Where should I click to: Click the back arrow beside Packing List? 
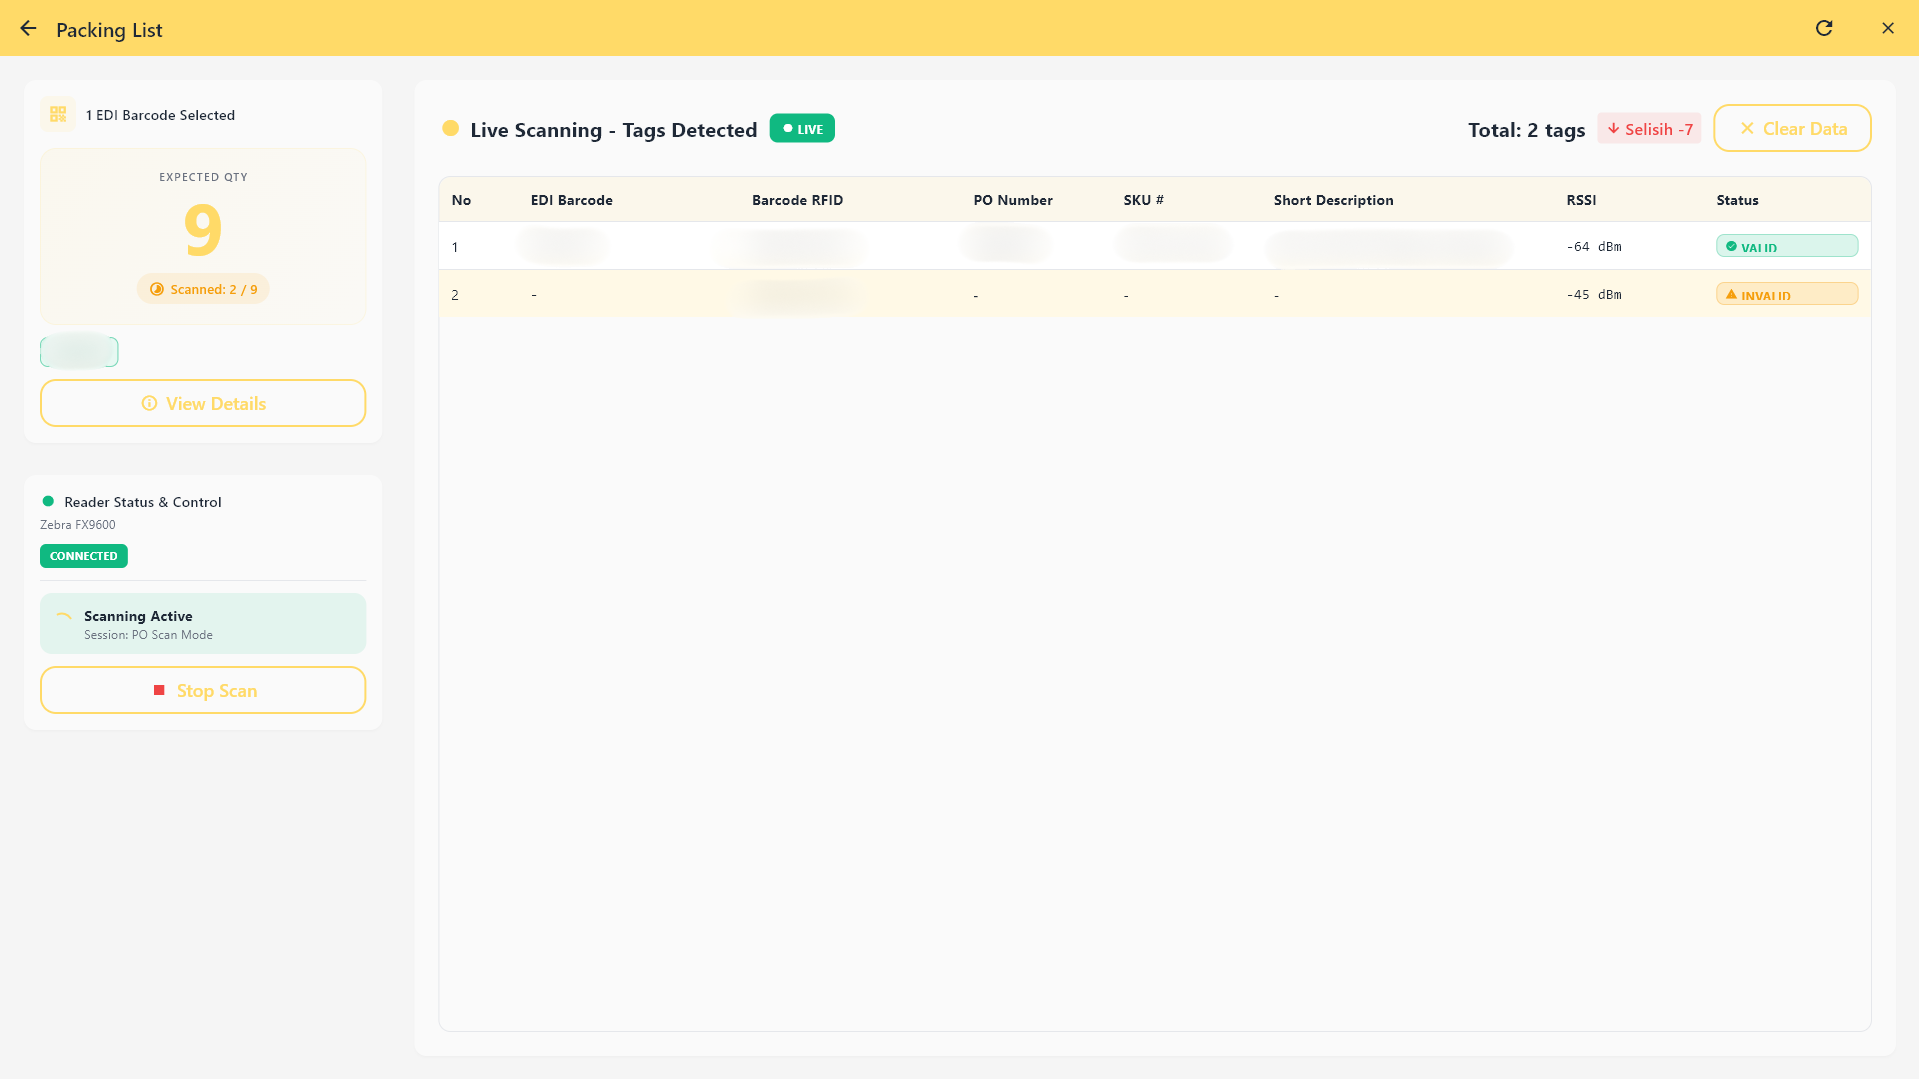(28, 29)
